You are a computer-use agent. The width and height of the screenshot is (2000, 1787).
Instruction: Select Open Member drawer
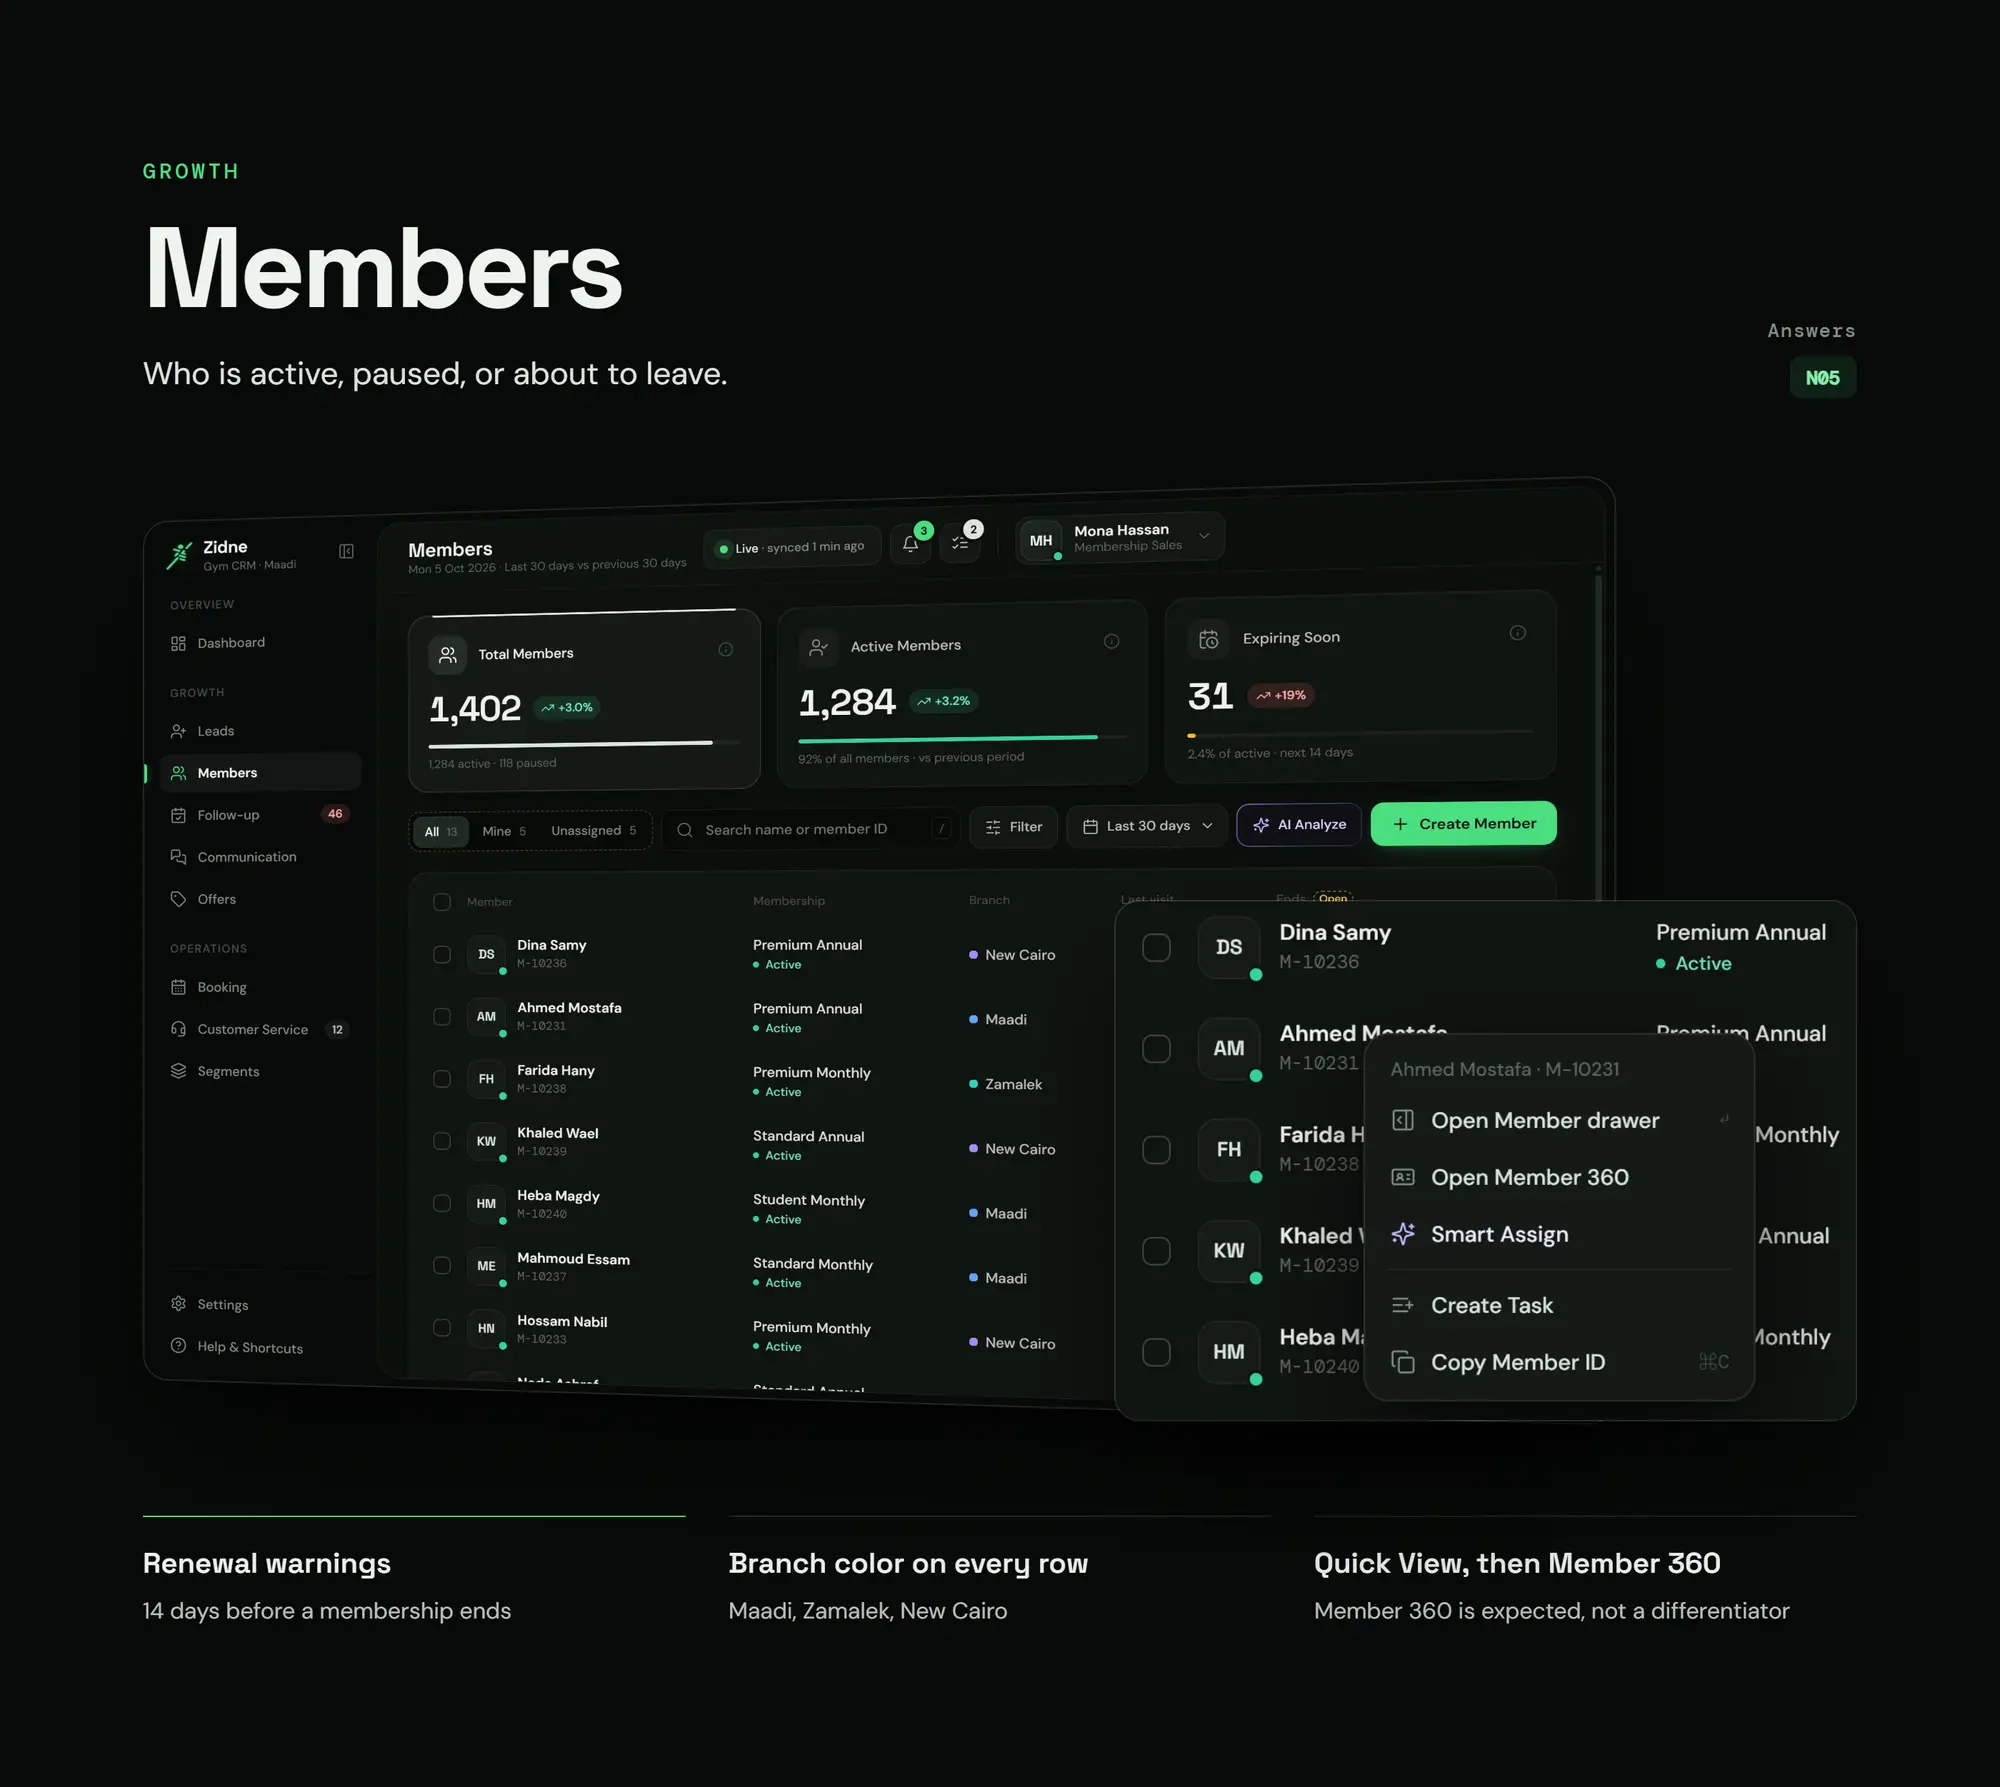click(1560, 1121)
